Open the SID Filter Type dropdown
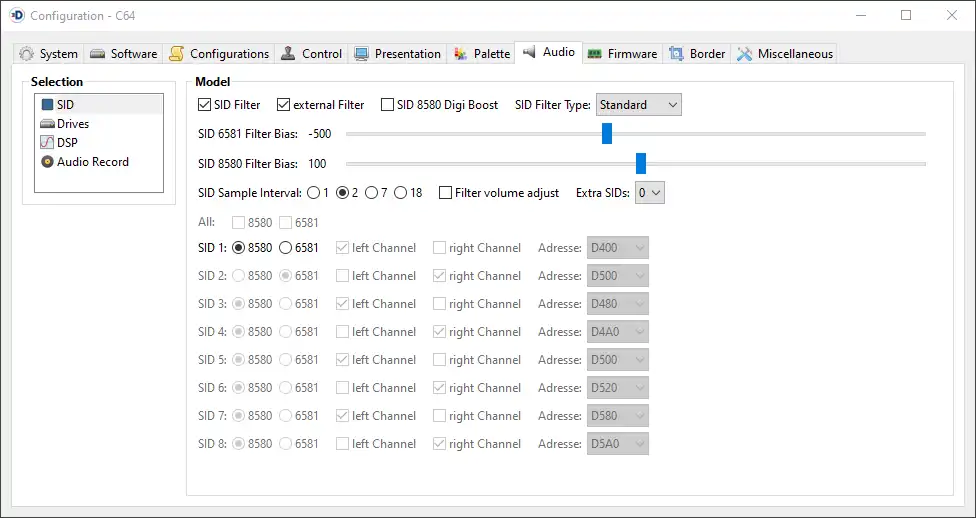The image size is (976, 518). pyautogui.click(x=639, y=105)
